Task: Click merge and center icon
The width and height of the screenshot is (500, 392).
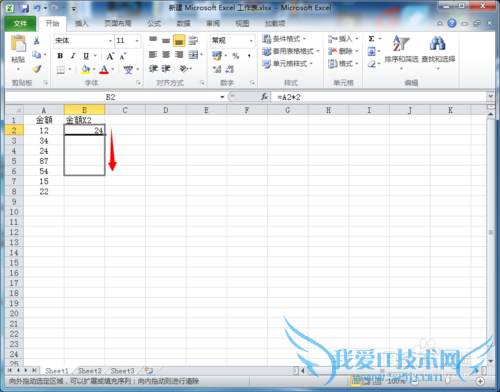Action: 193,54
